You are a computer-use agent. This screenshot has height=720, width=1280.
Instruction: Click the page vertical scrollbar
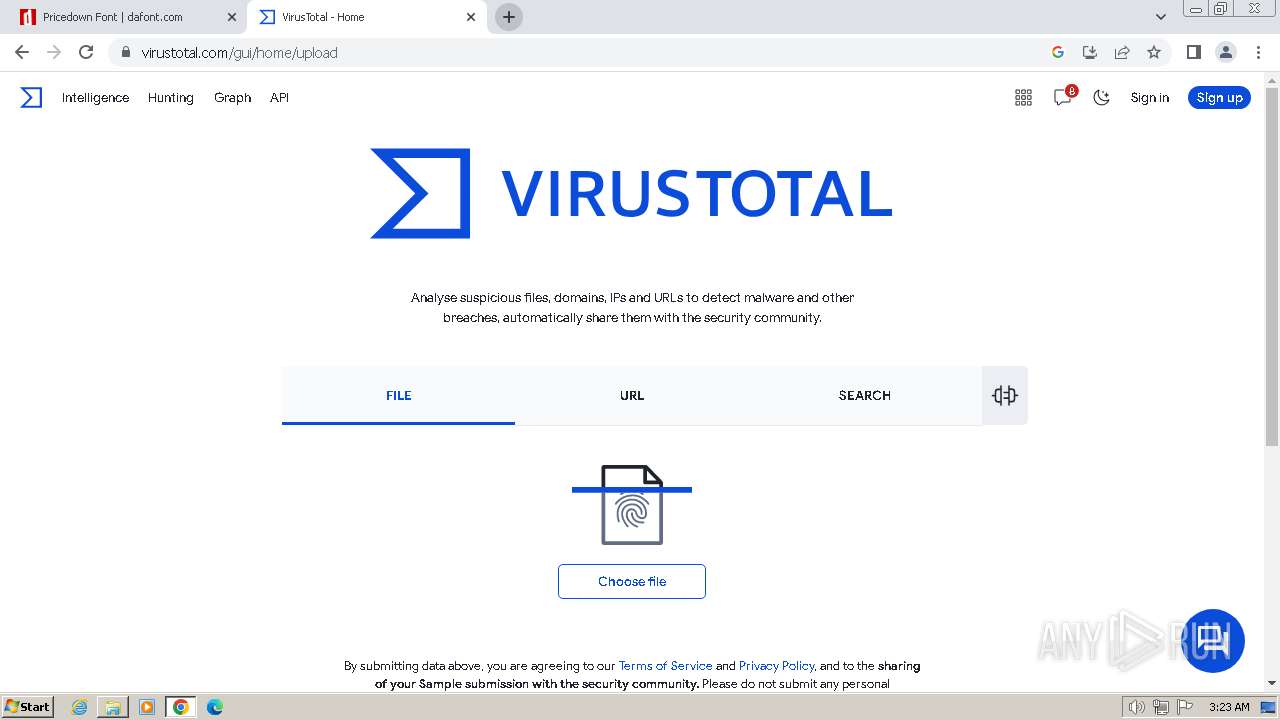(1272, 266)
